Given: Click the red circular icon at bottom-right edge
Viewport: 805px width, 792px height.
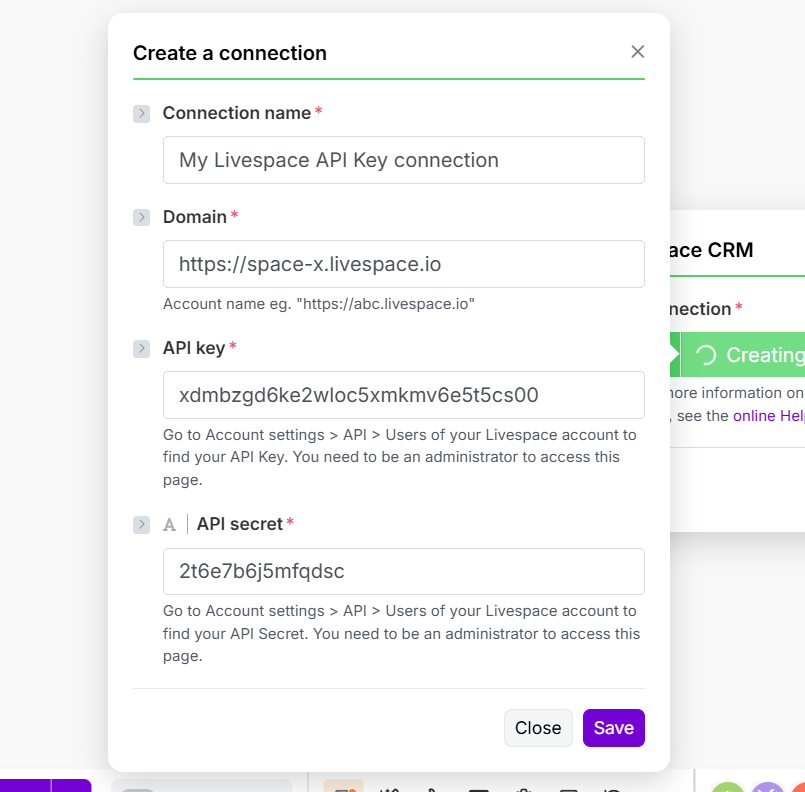Looking at the screenshot, I should (799, 788).
